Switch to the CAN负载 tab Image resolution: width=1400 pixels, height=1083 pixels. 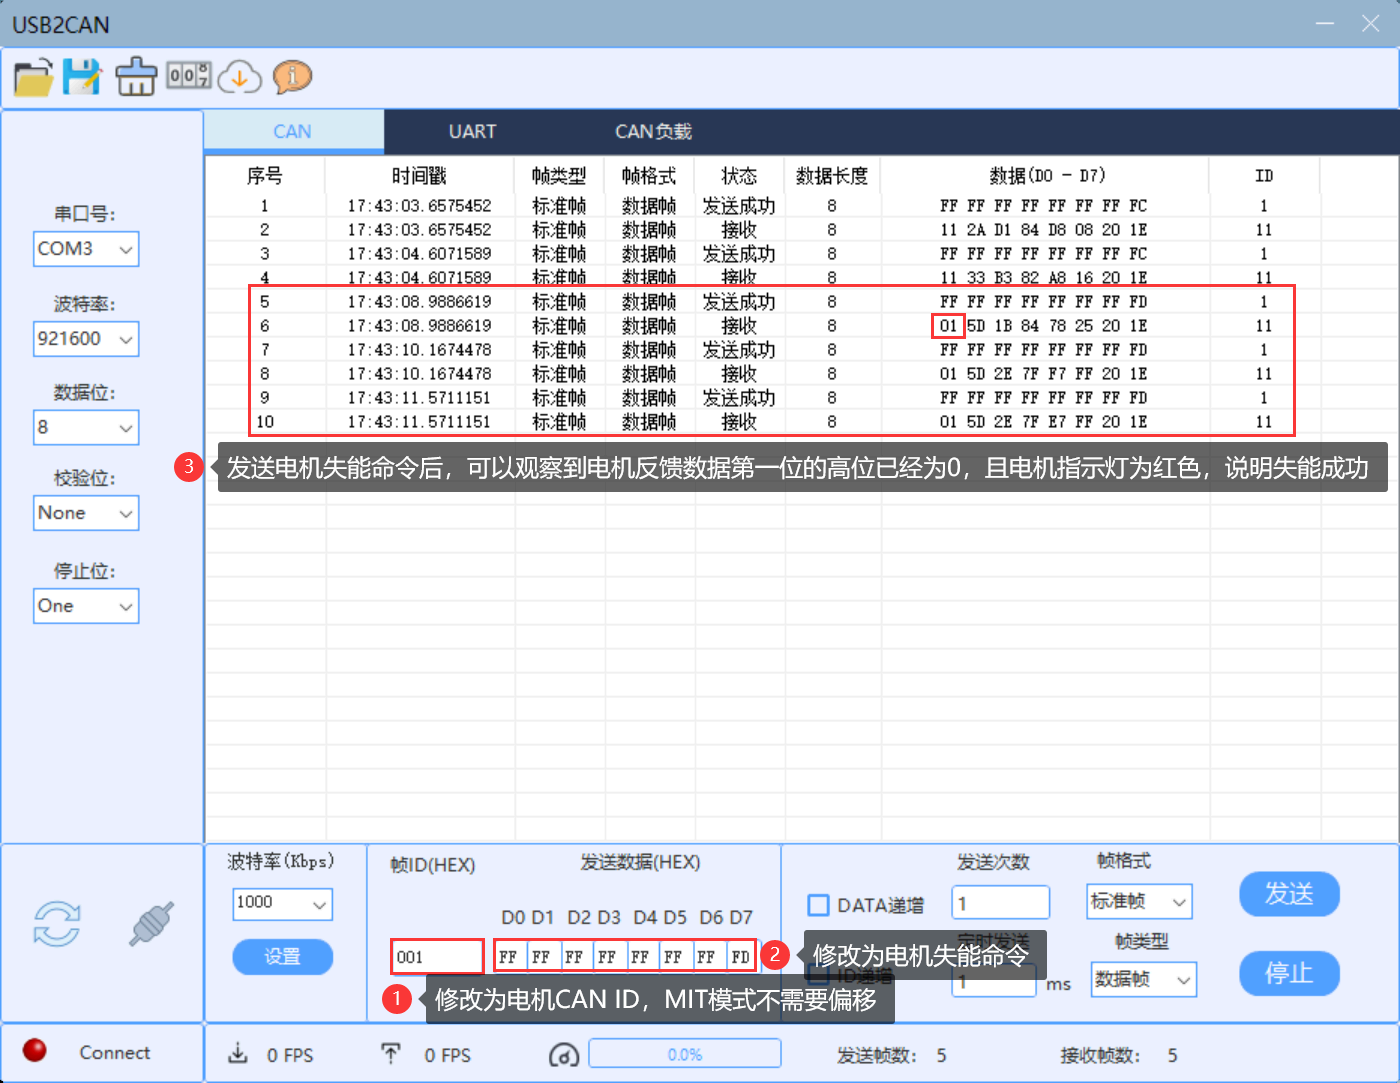tap(653, 132)
